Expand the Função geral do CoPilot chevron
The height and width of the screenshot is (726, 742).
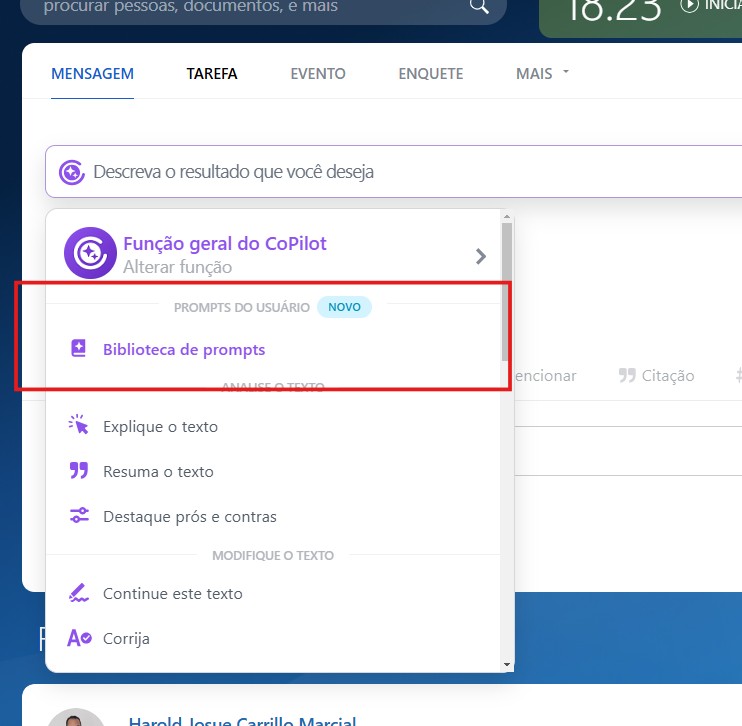point(481,256)
